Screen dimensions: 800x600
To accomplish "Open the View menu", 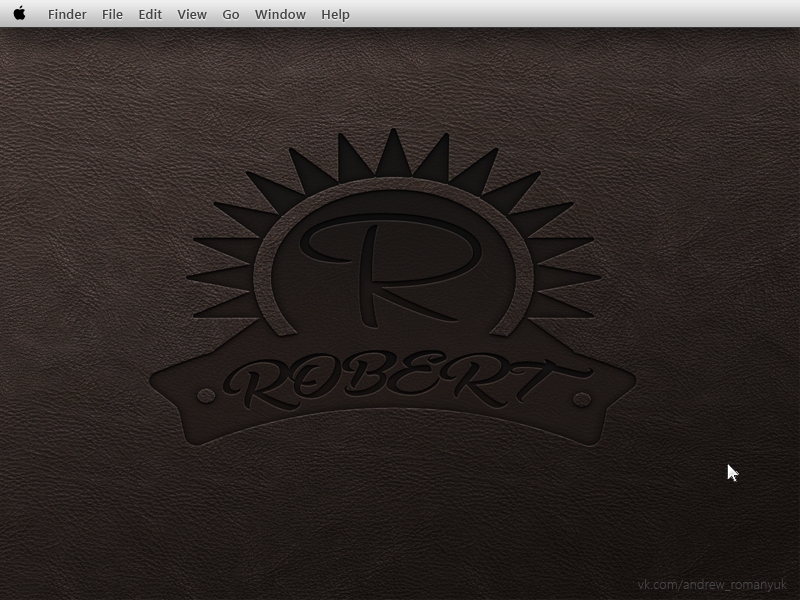I will point(192,14).
